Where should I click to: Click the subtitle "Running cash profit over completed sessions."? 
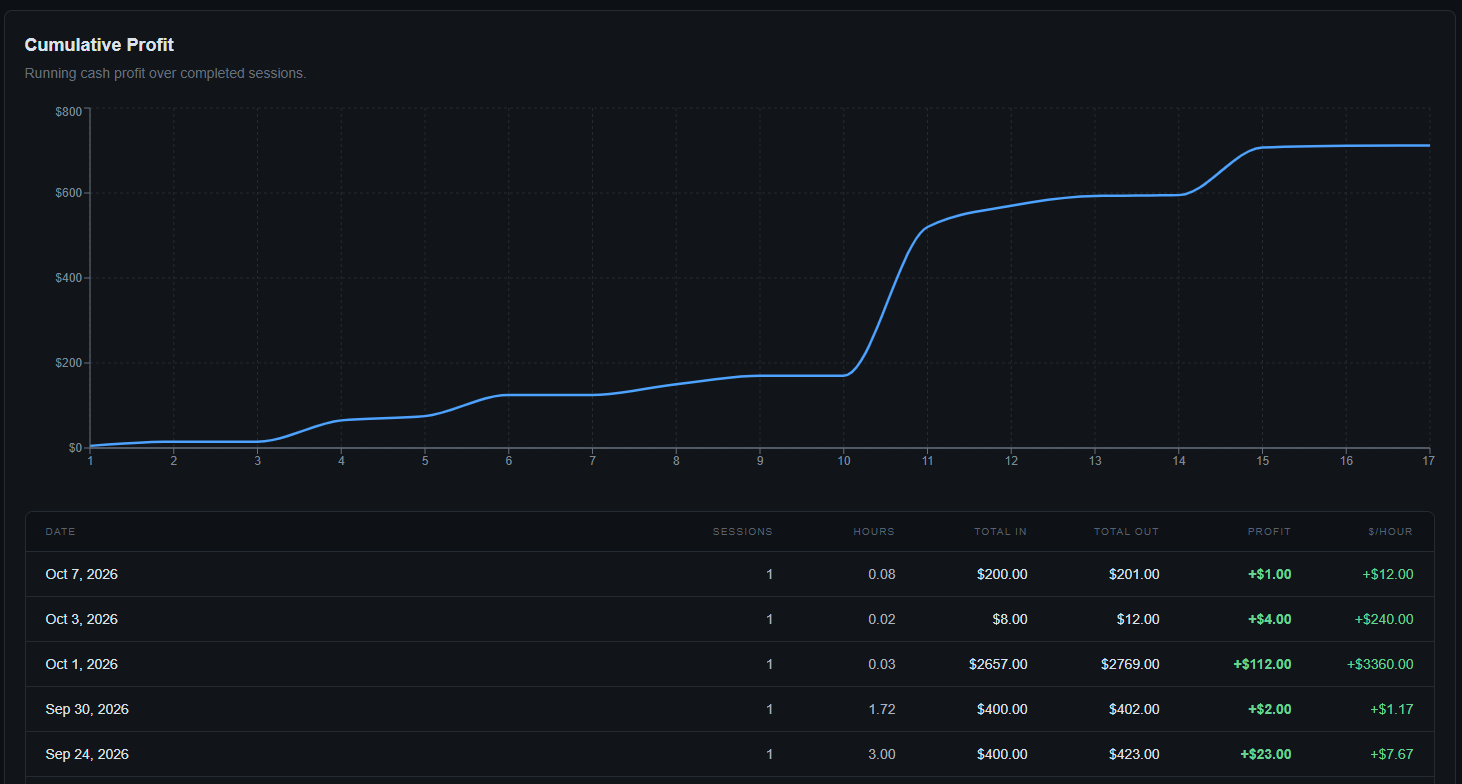pyautogui.click(x=165, y=73)
